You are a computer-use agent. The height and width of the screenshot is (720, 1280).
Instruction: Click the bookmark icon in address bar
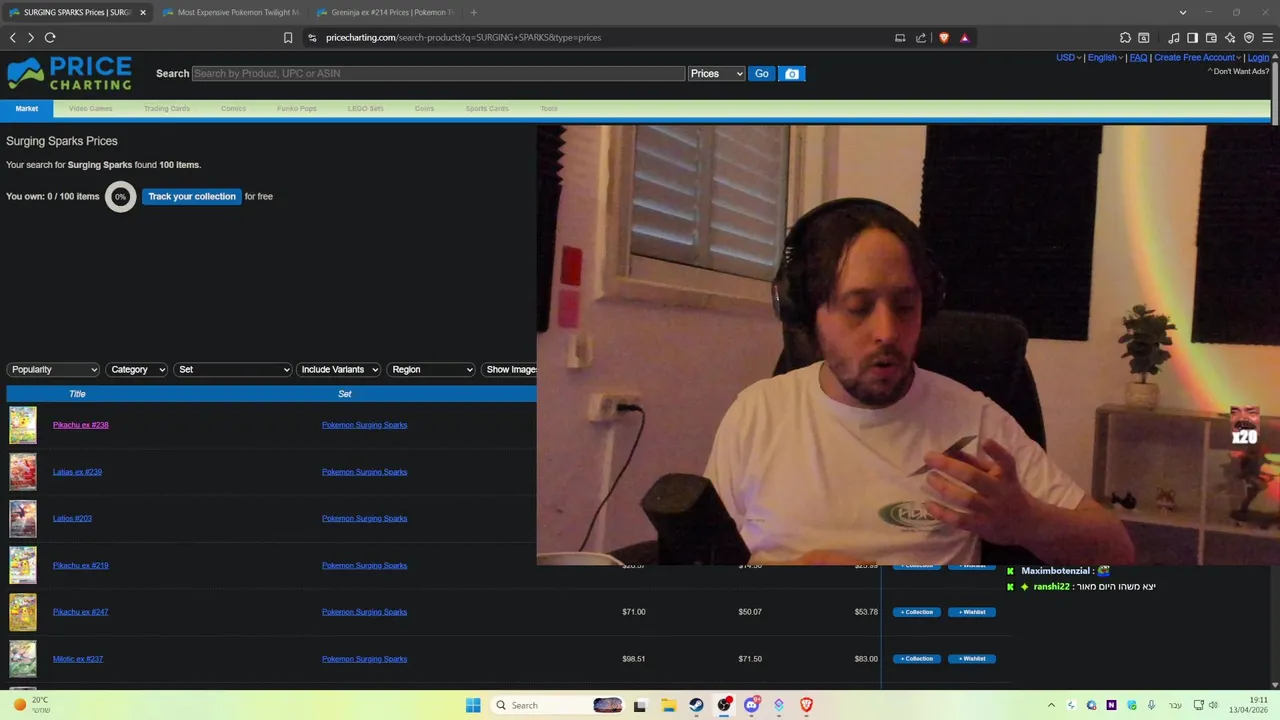click(288, 38)
